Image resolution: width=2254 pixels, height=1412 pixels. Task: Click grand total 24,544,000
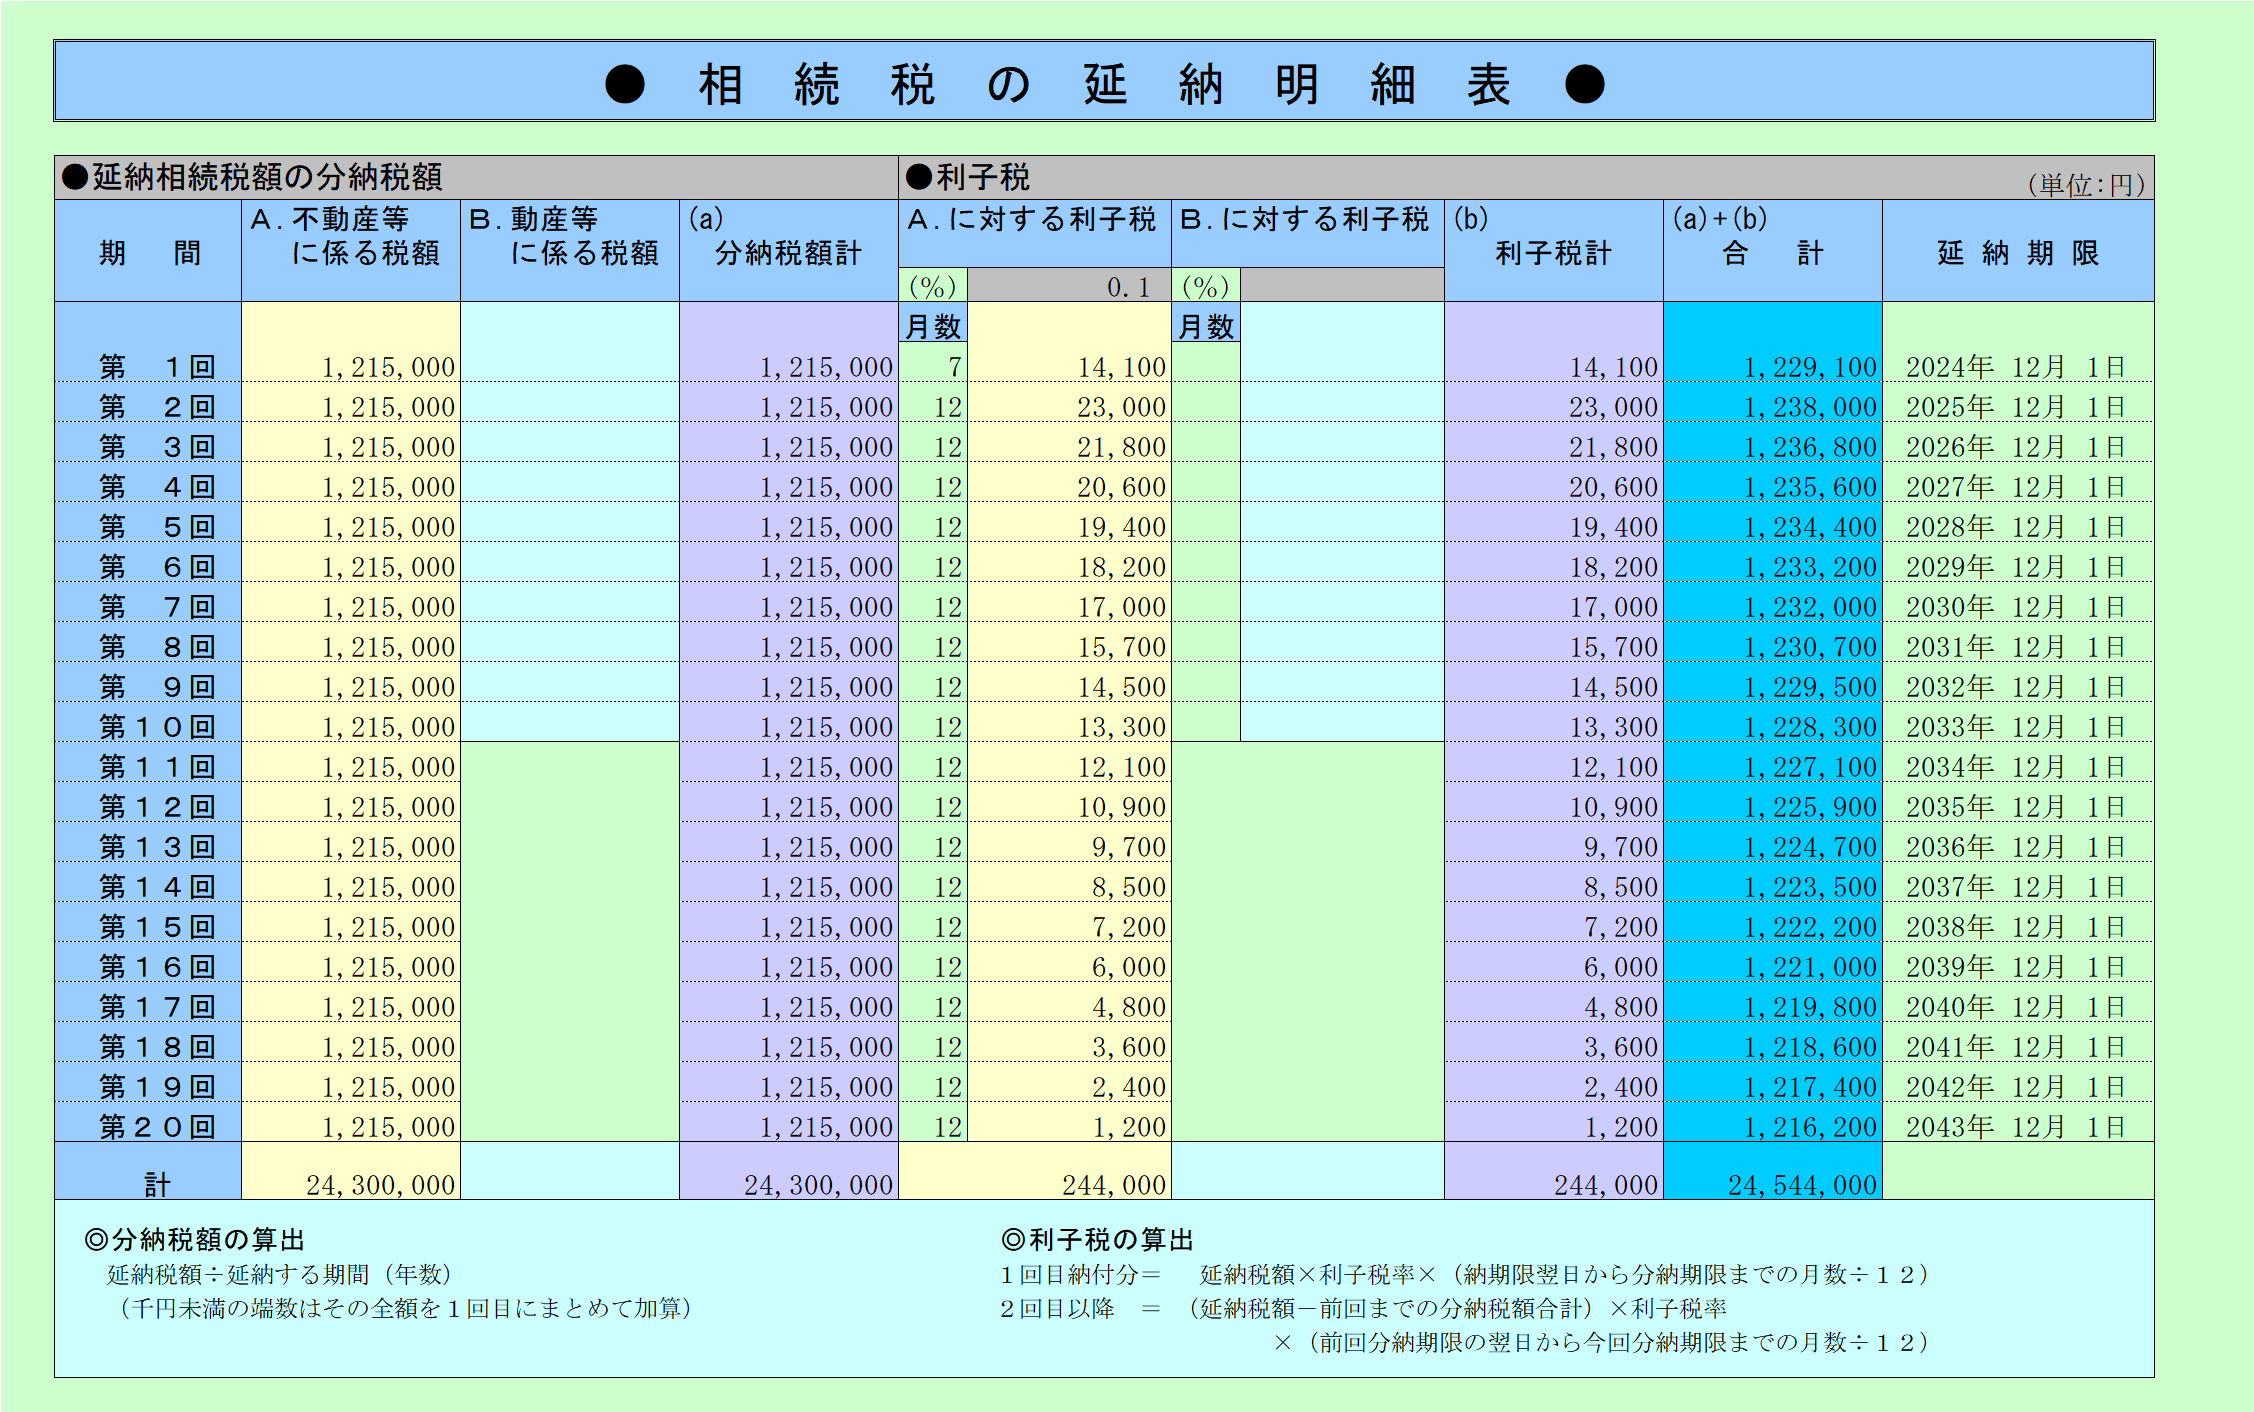pos(1802,1185)
